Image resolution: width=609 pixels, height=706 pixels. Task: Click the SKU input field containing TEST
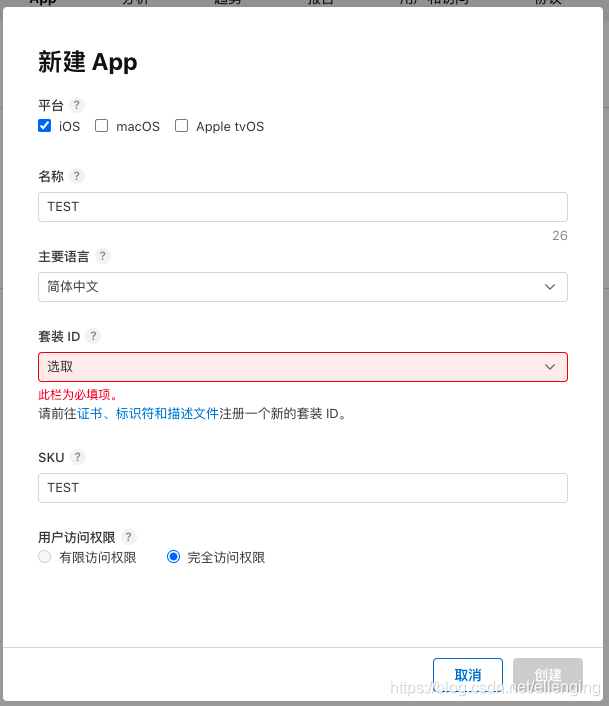click(x=302, y=488)
